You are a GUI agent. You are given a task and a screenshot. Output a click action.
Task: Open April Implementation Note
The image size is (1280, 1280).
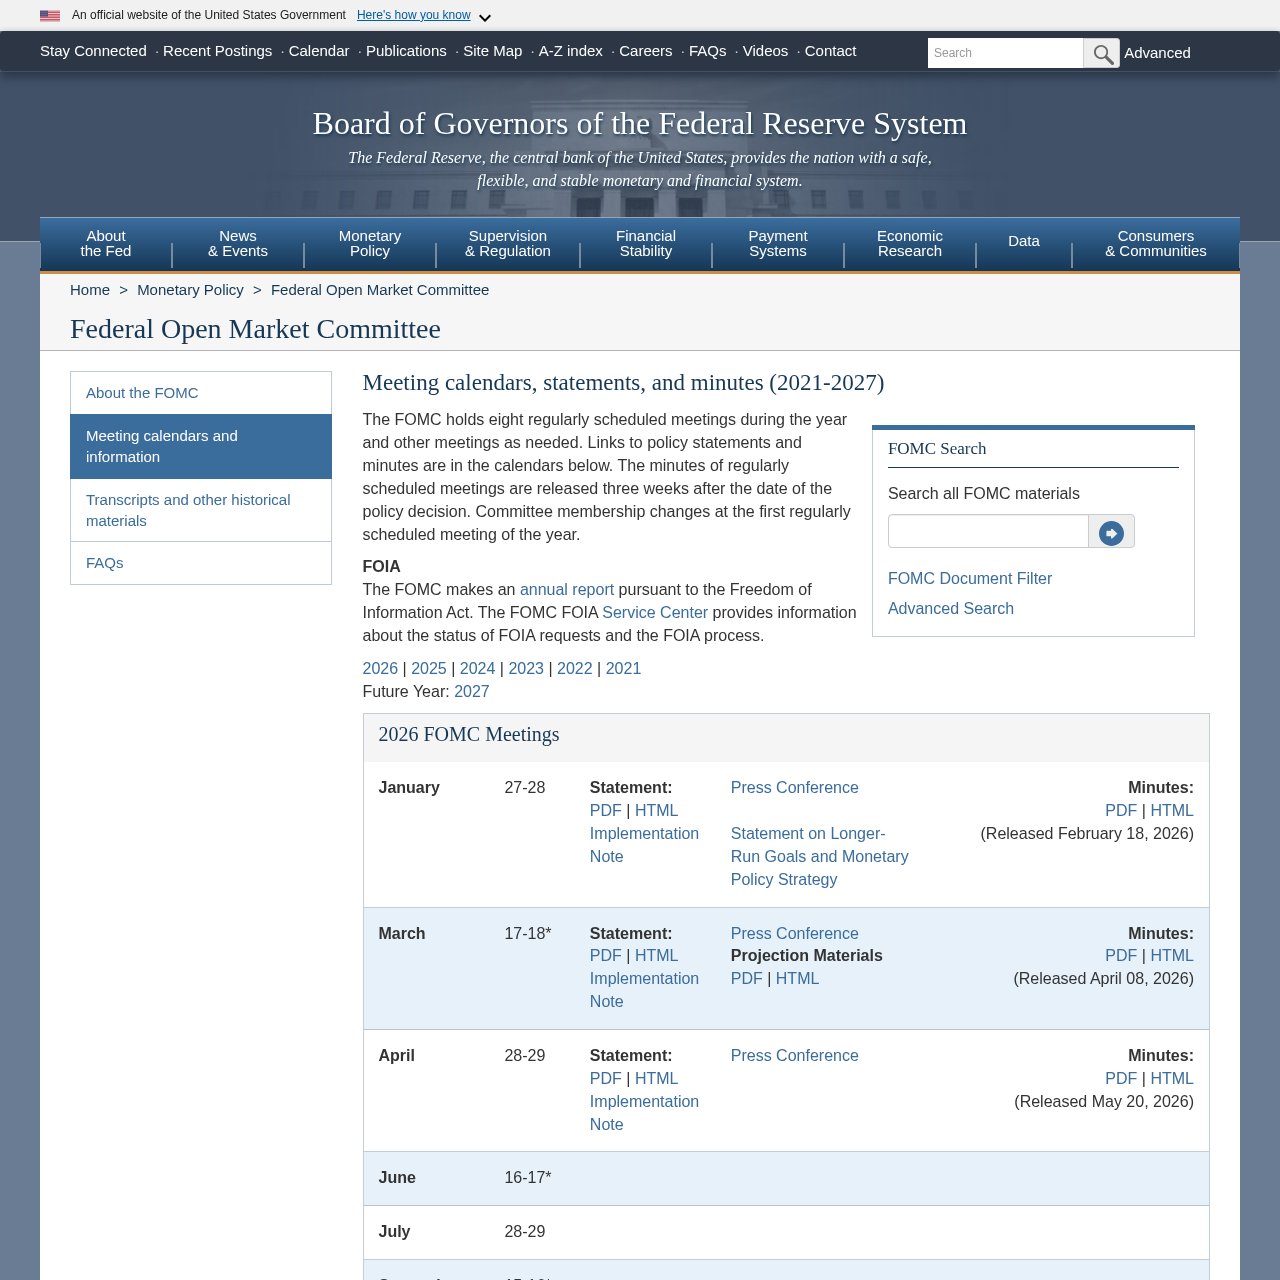tap(644, 1113)
